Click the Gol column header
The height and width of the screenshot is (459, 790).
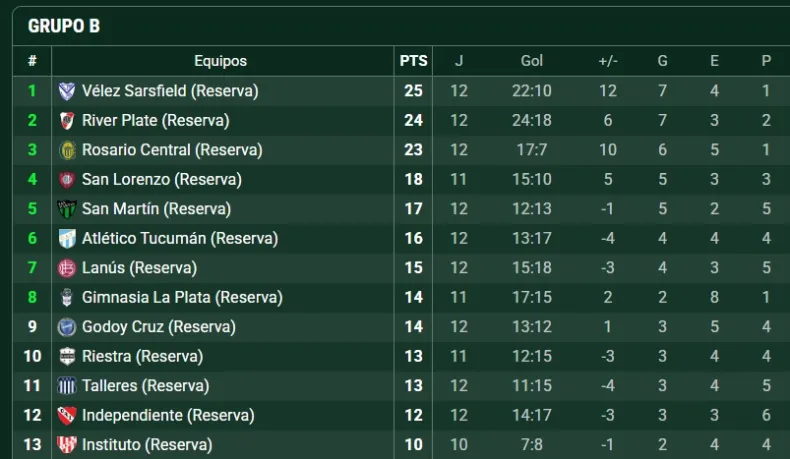(531, 61)
